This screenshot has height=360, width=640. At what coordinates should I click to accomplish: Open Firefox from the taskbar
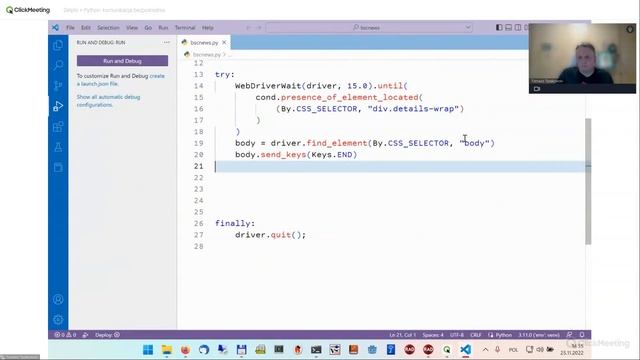point(185,350)
